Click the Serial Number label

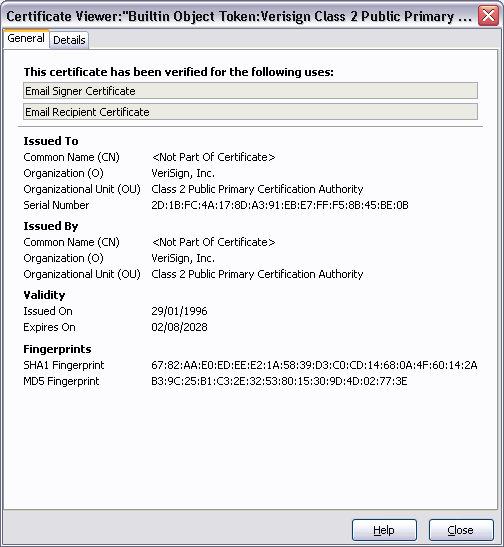click(56, 205)
